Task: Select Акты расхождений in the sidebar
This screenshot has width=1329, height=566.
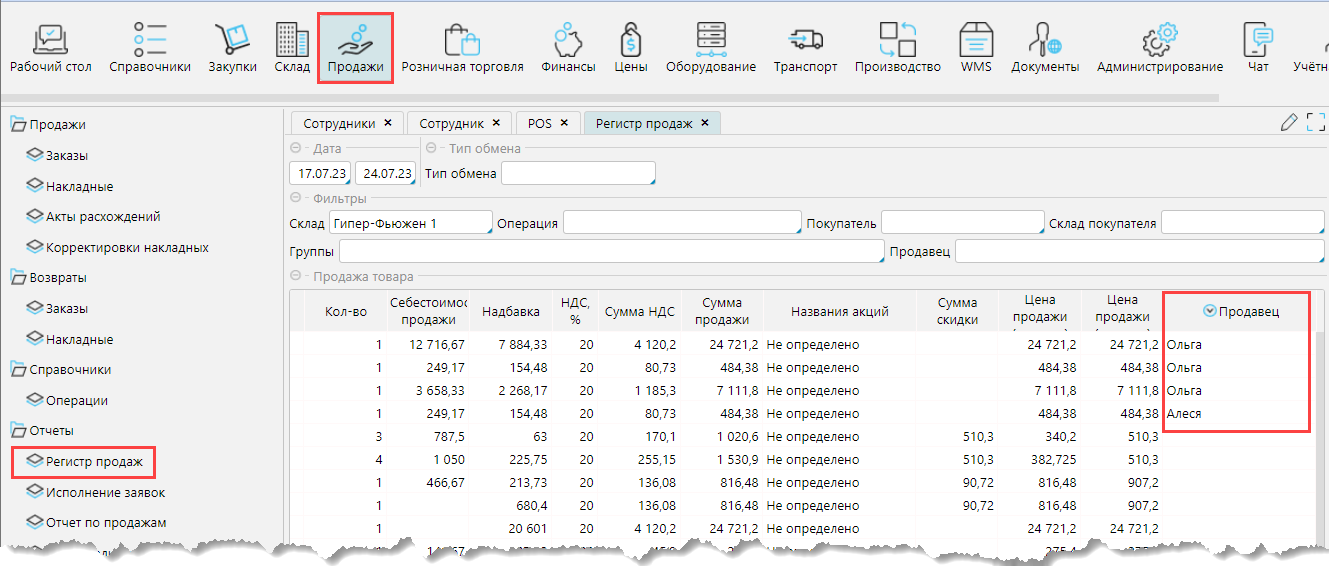Action: coord(102,217)
